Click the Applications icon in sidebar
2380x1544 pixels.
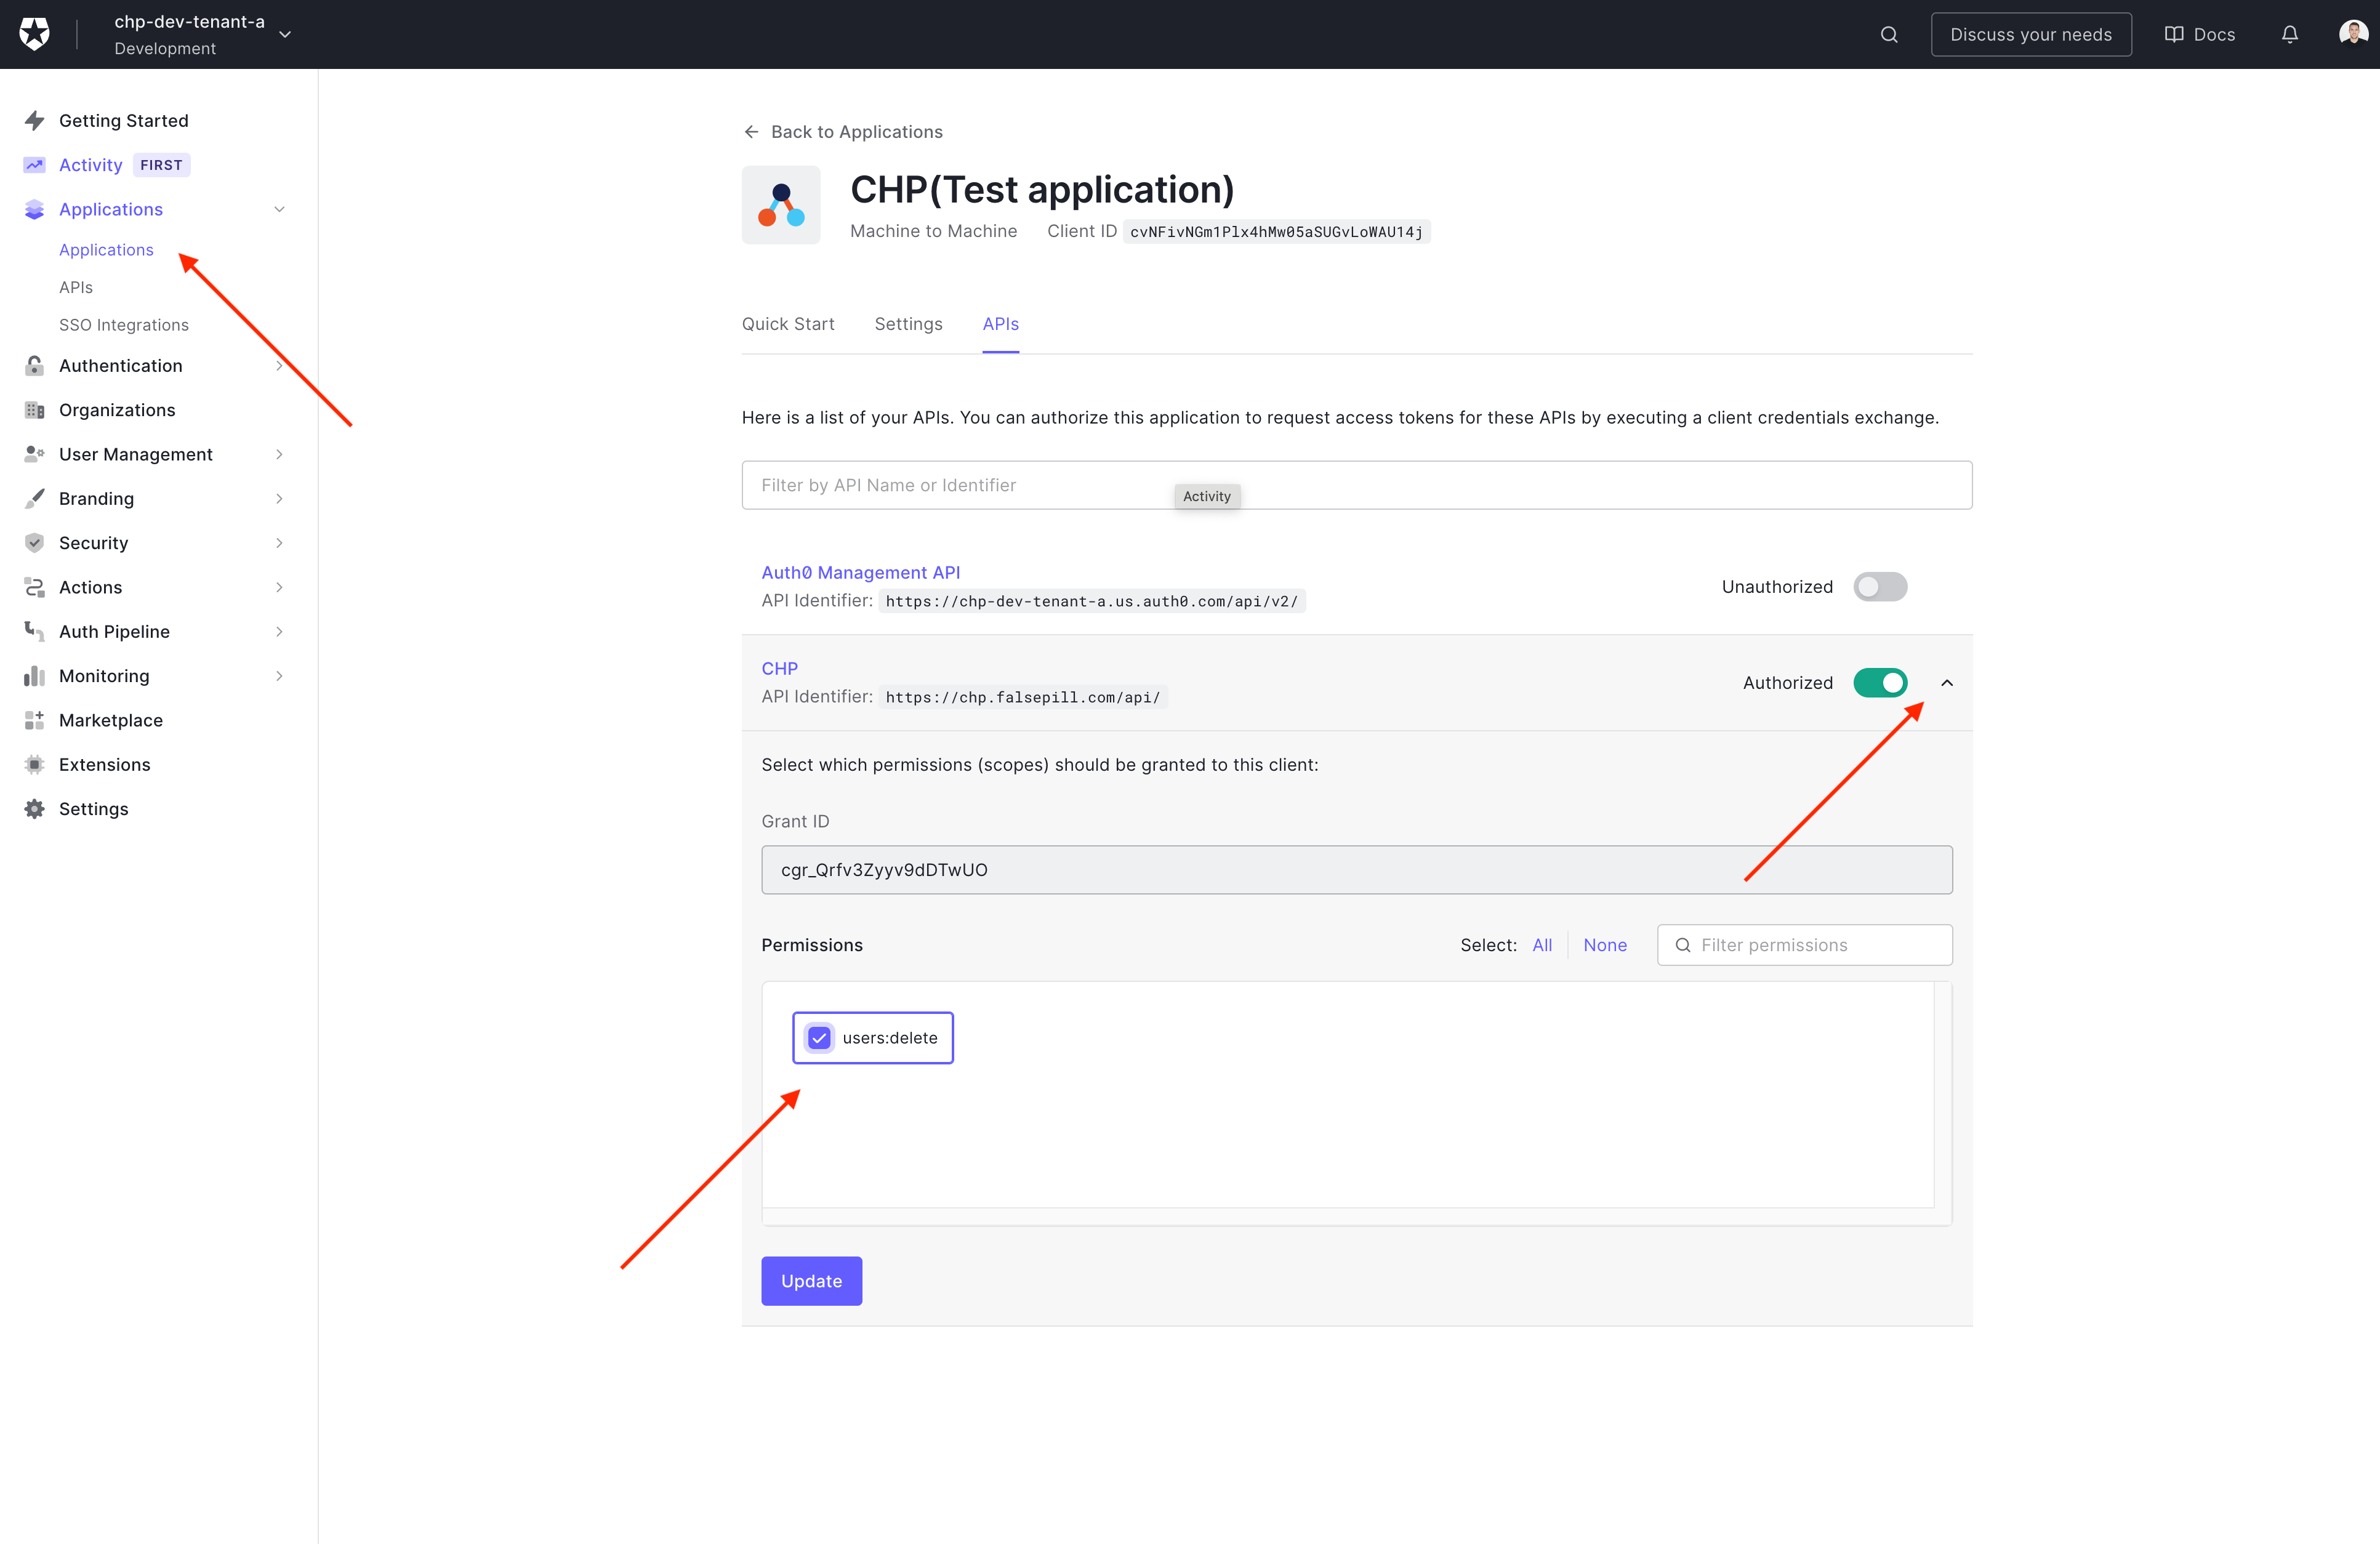(x=34, y=208)
